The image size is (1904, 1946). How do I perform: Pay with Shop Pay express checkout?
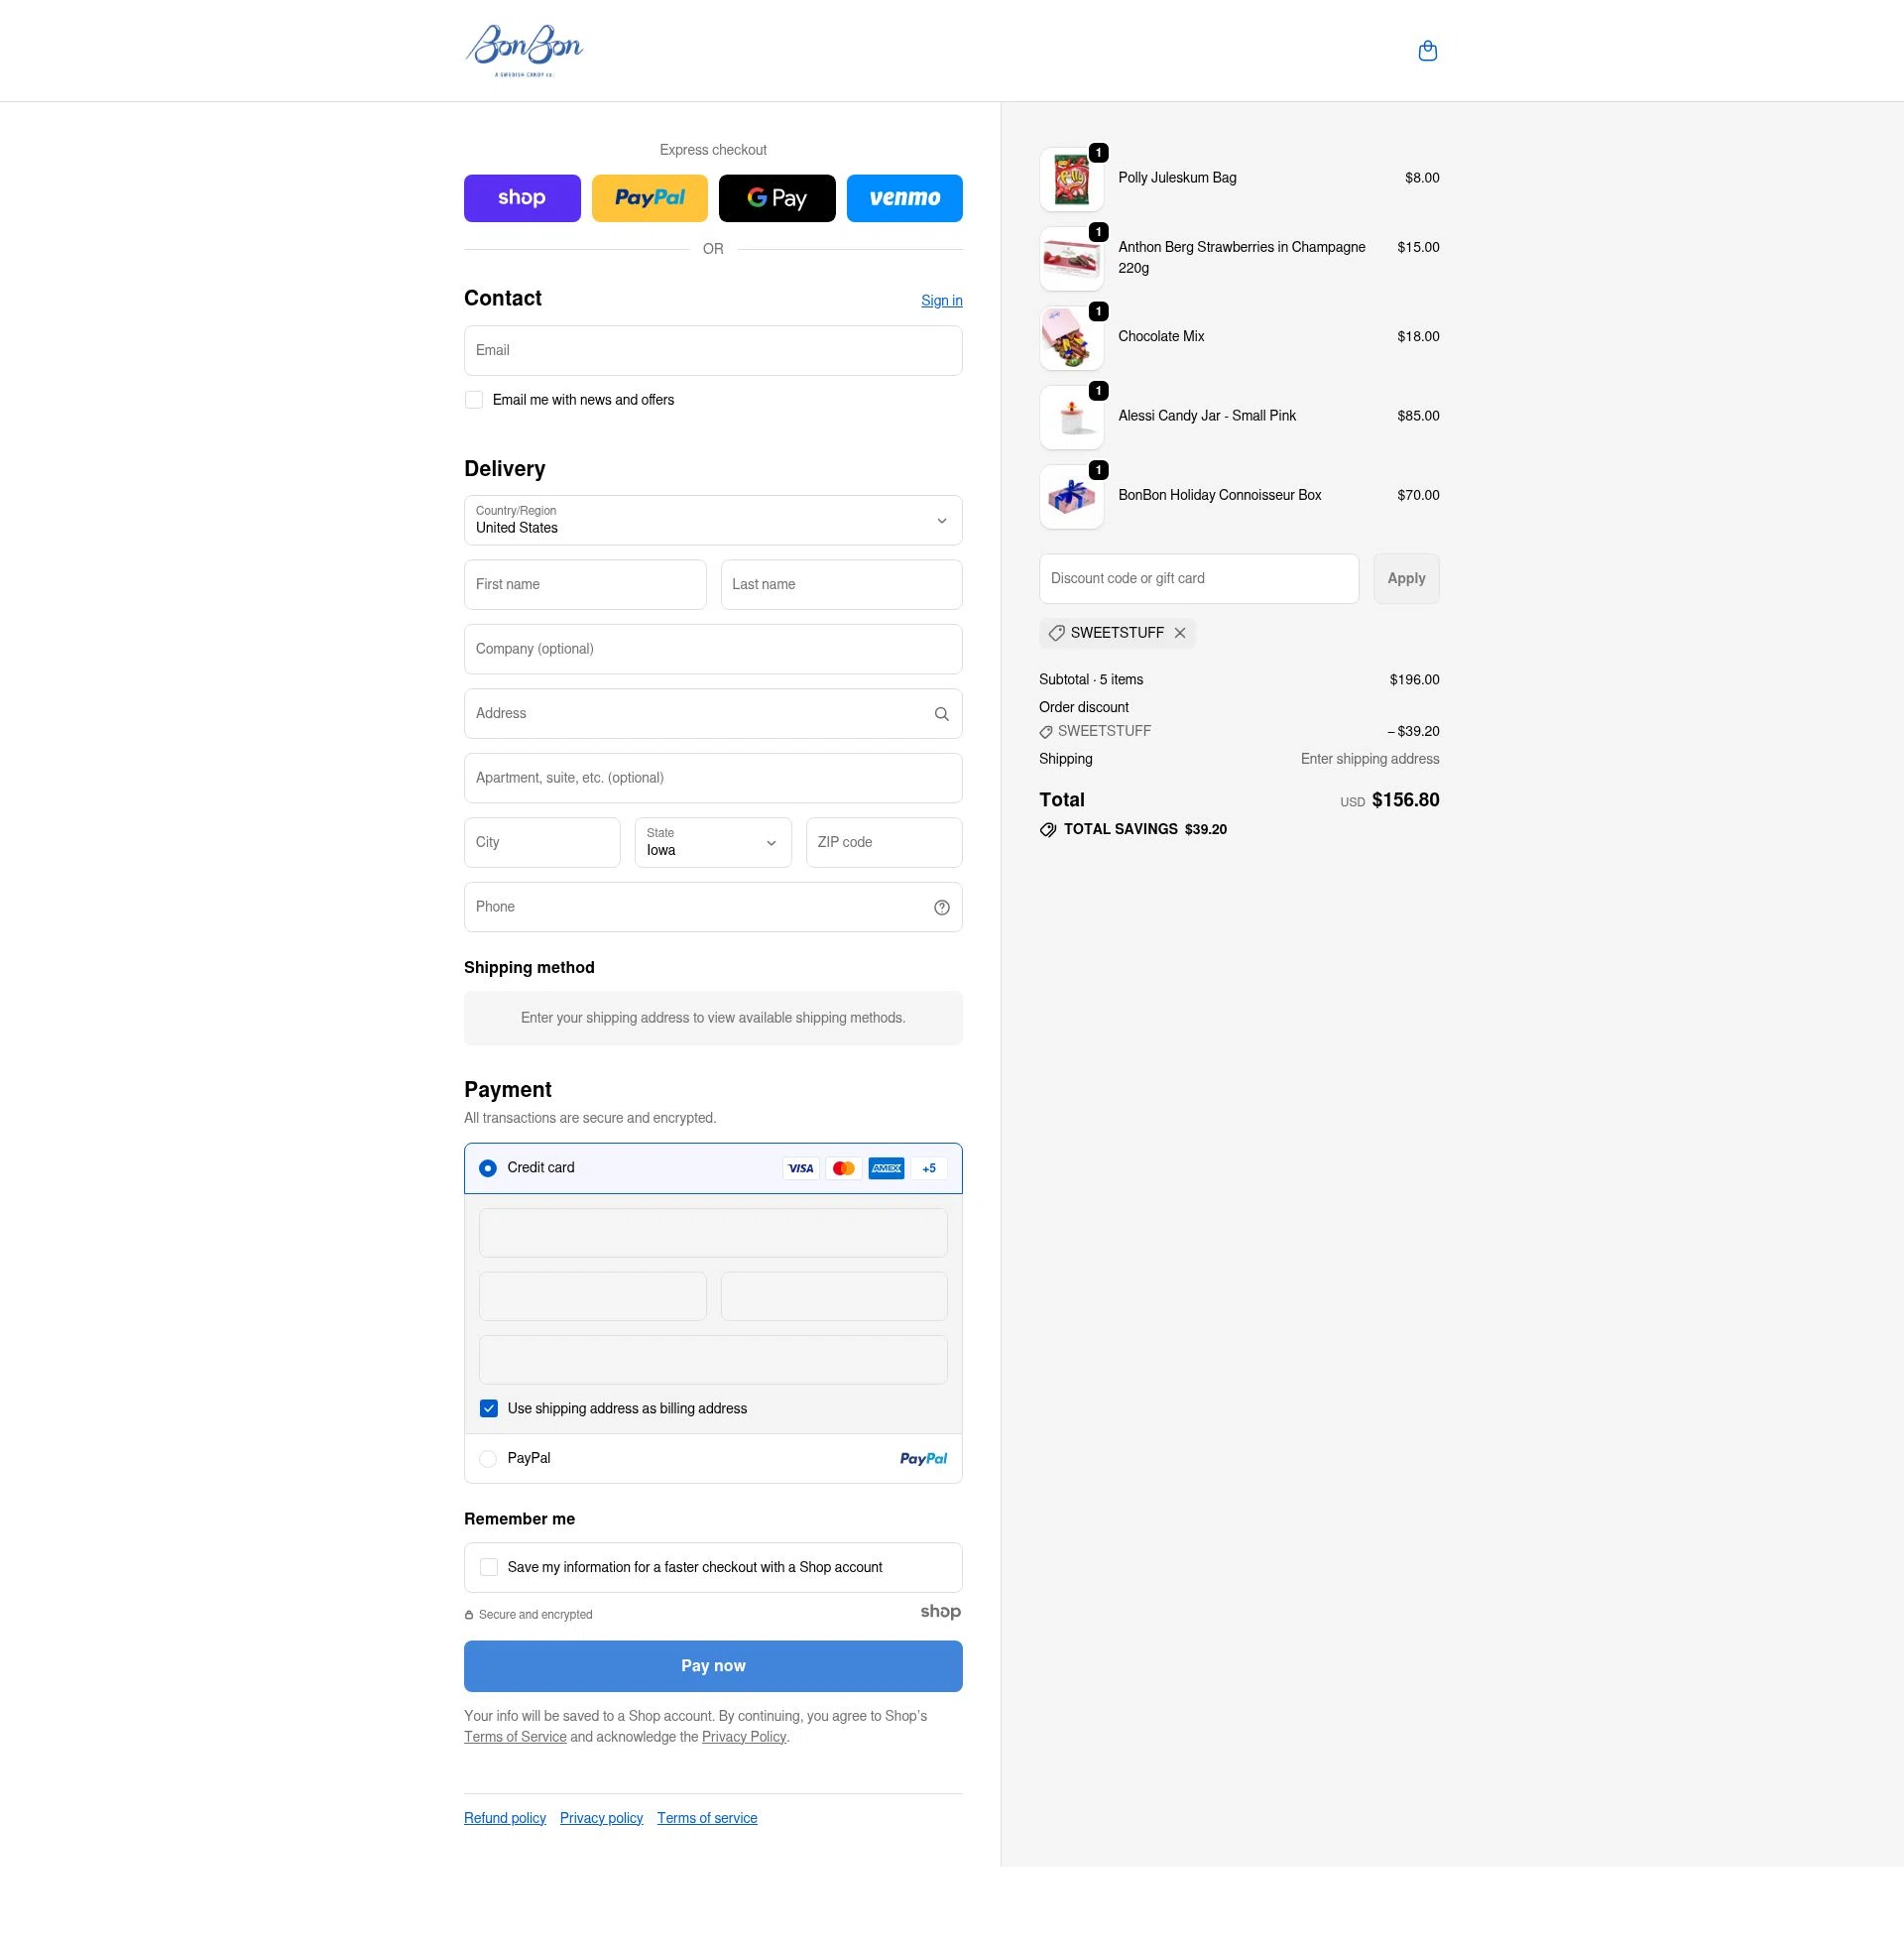[521, 197]
